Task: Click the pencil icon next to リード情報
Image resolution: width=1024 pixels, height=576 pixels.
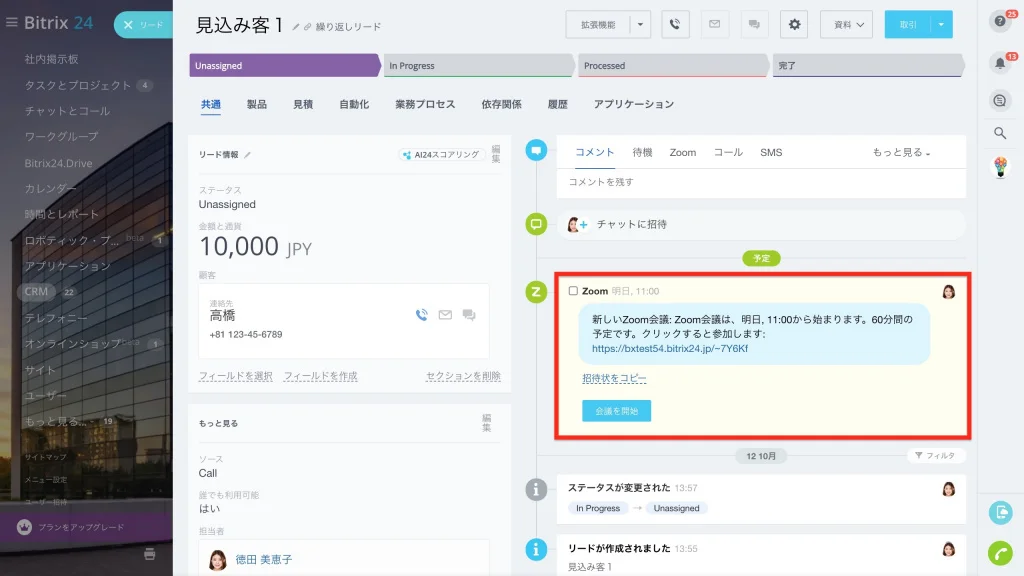Action: pyautogui.click(x=248, y=155)
